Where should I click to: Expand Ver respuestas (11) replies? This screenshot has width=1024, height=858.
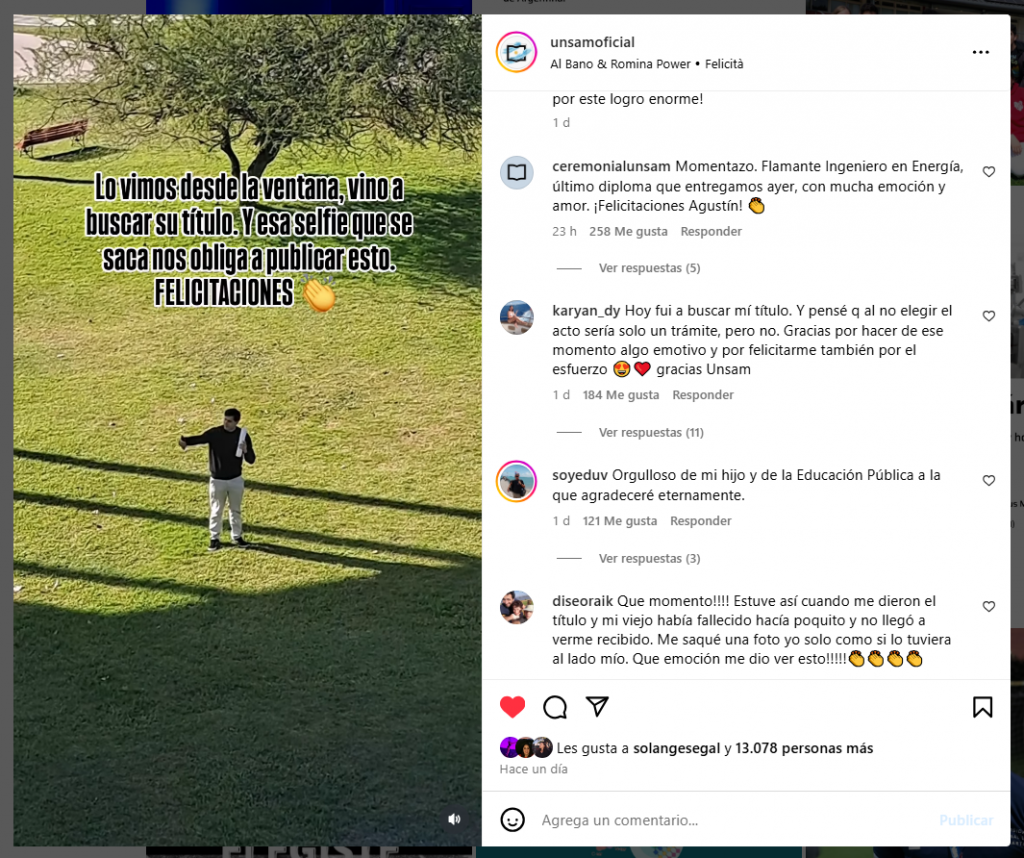click(x=651, y=432)
